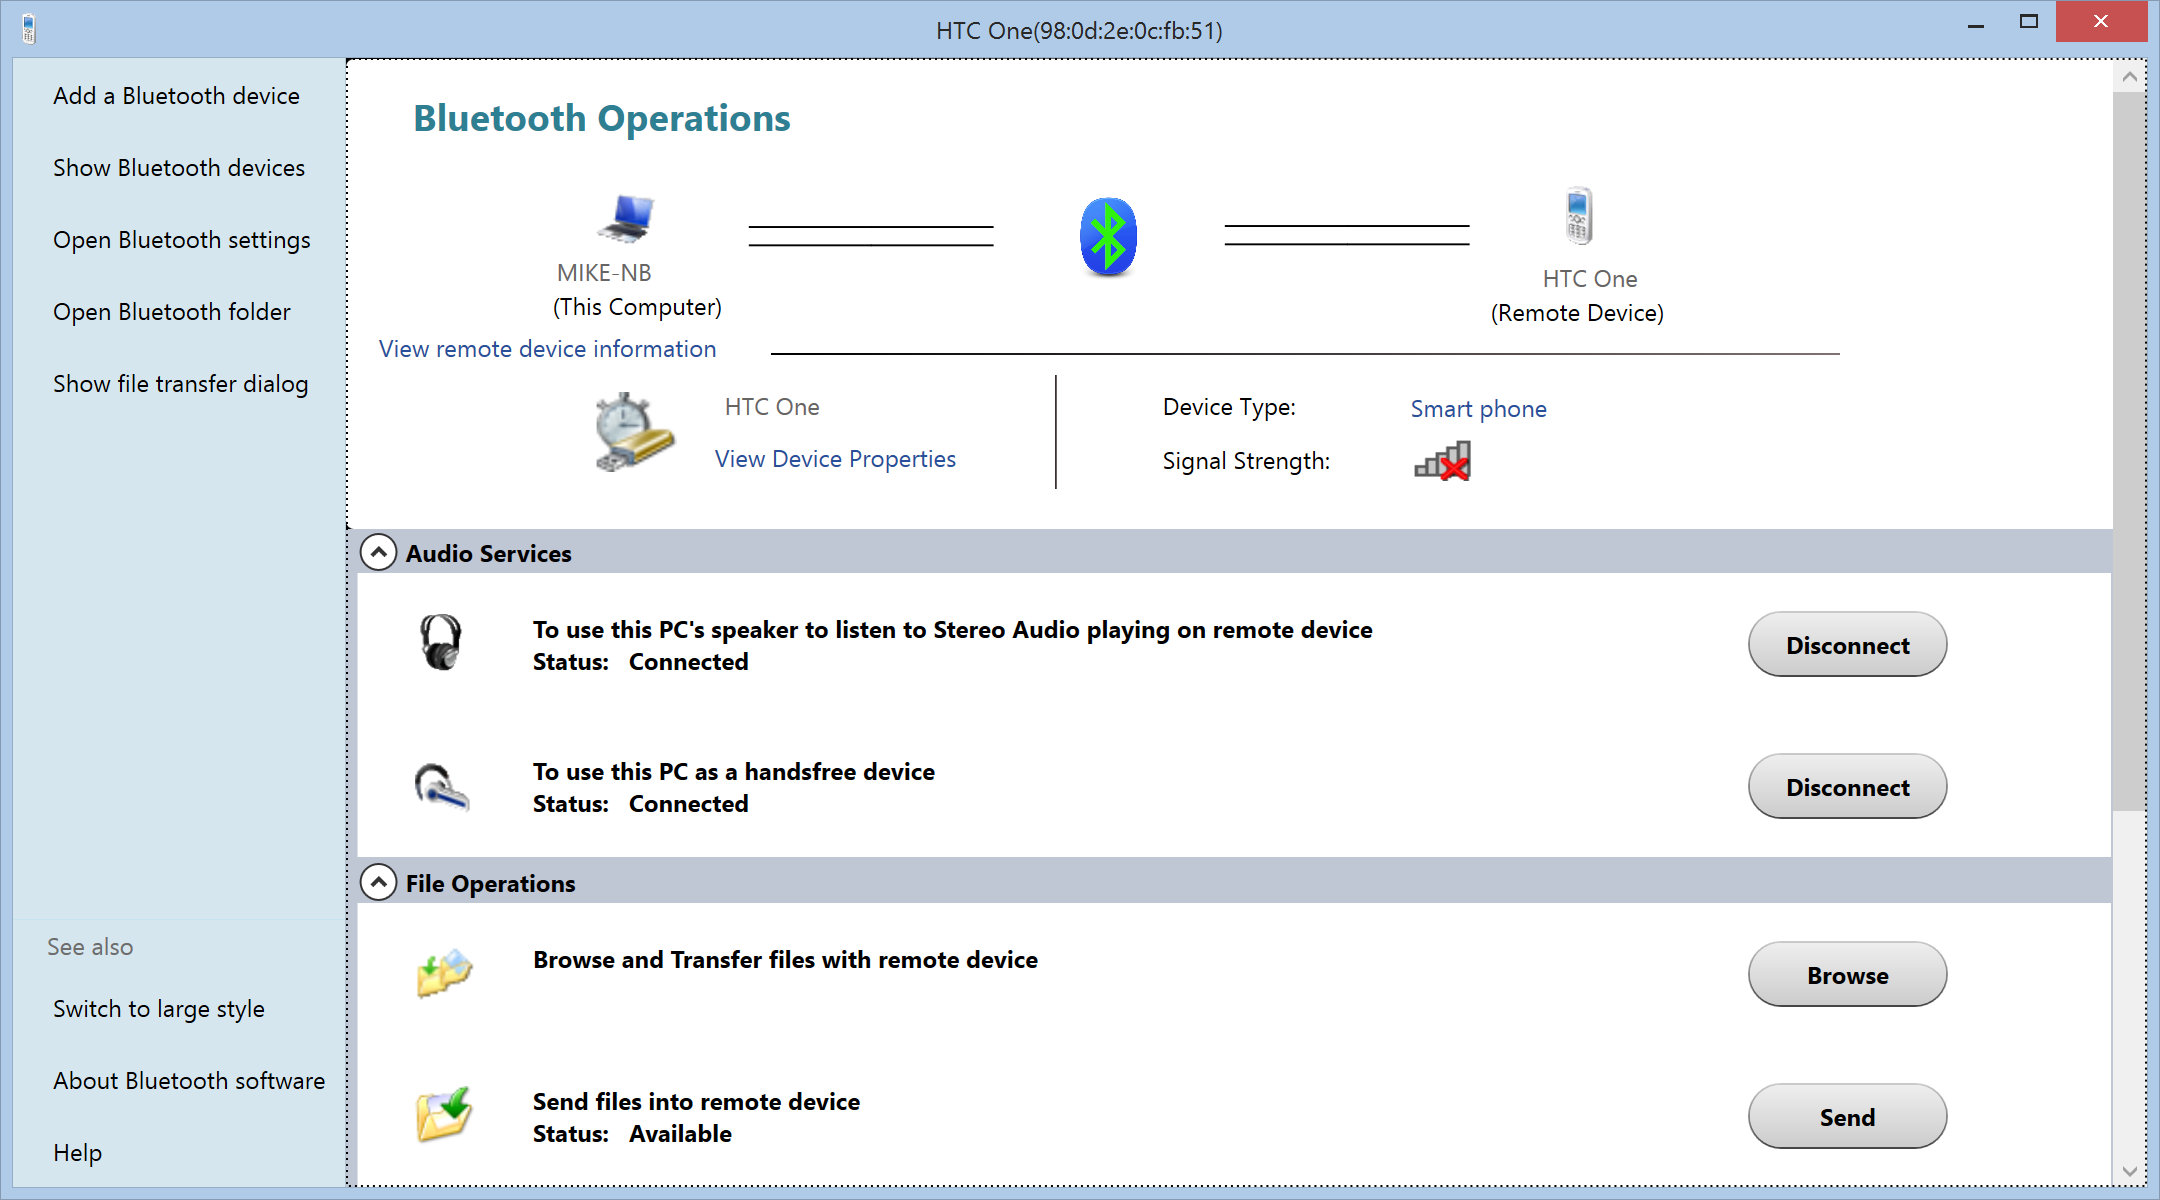Click the handsfree headset icon

pyautogui.click(x=441, y=787)
